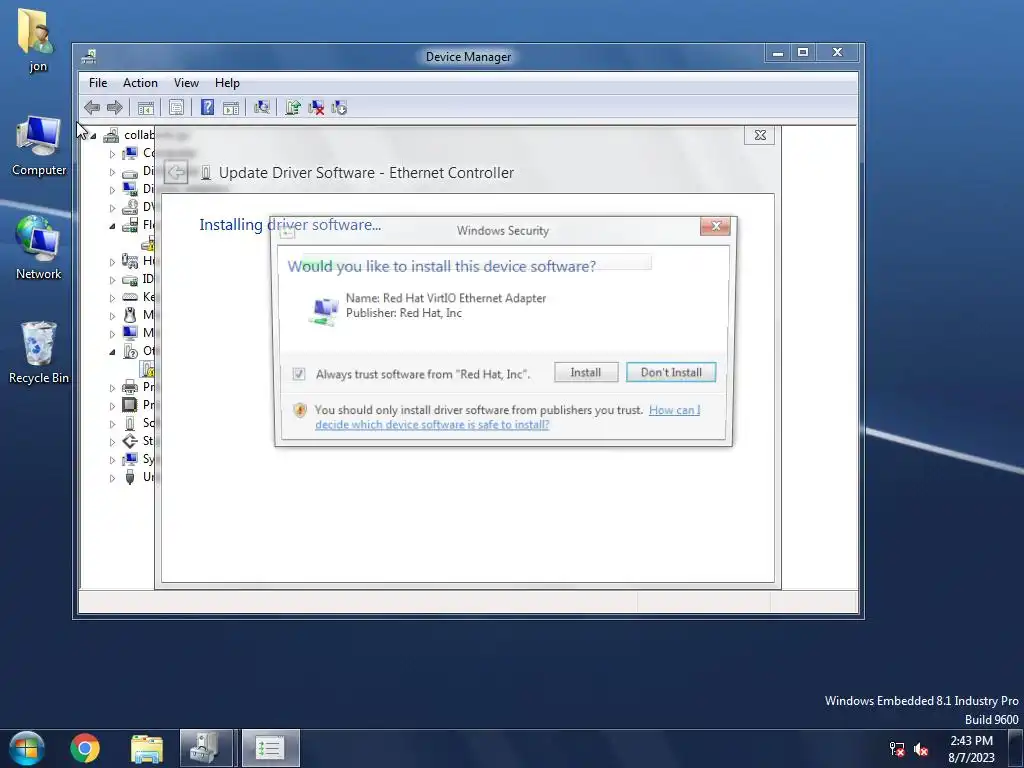Close the Update Driver Software wizard
The width and height of the screenshot is (1024, 768).
coord(760,135)
